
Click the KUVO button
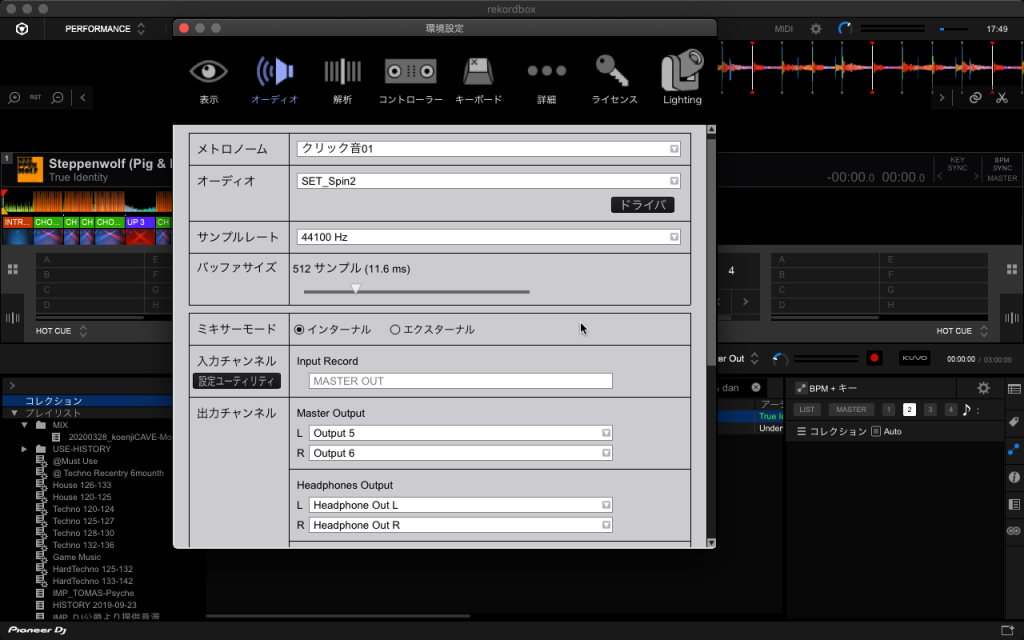tap(914, 358)
